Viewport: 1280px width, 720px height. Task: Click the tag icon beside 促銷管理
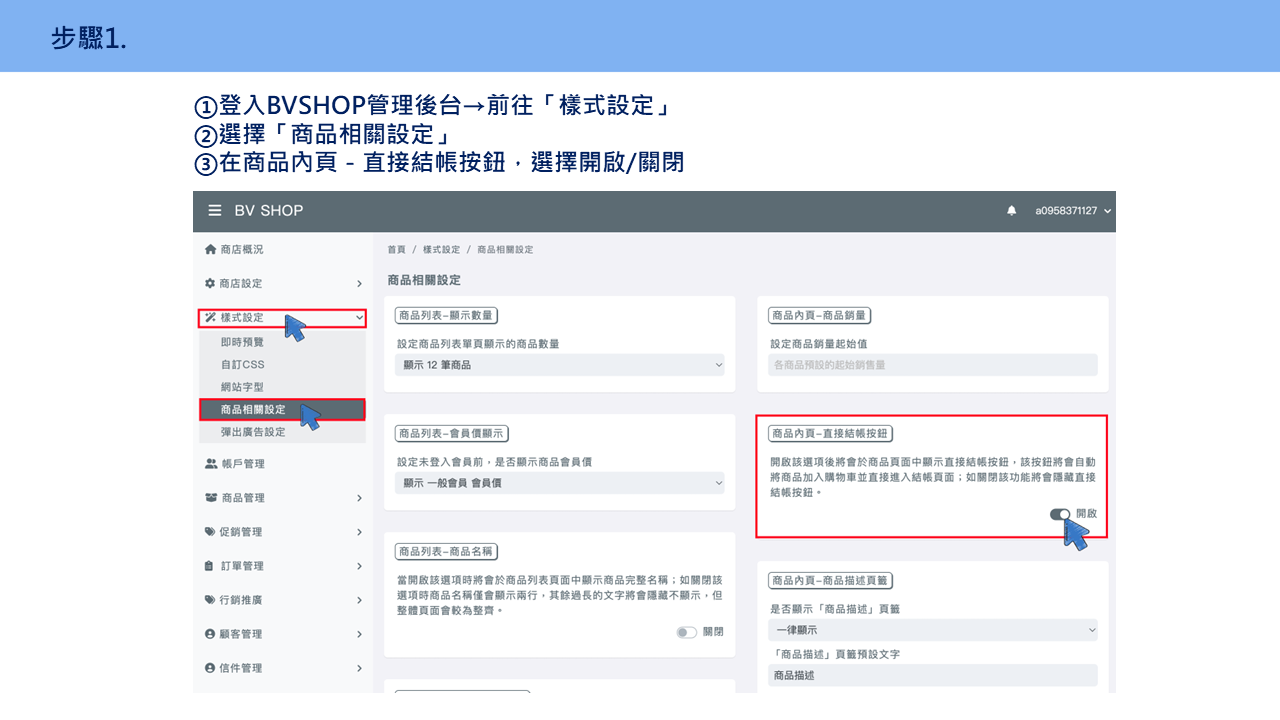[x=210, y=531]
